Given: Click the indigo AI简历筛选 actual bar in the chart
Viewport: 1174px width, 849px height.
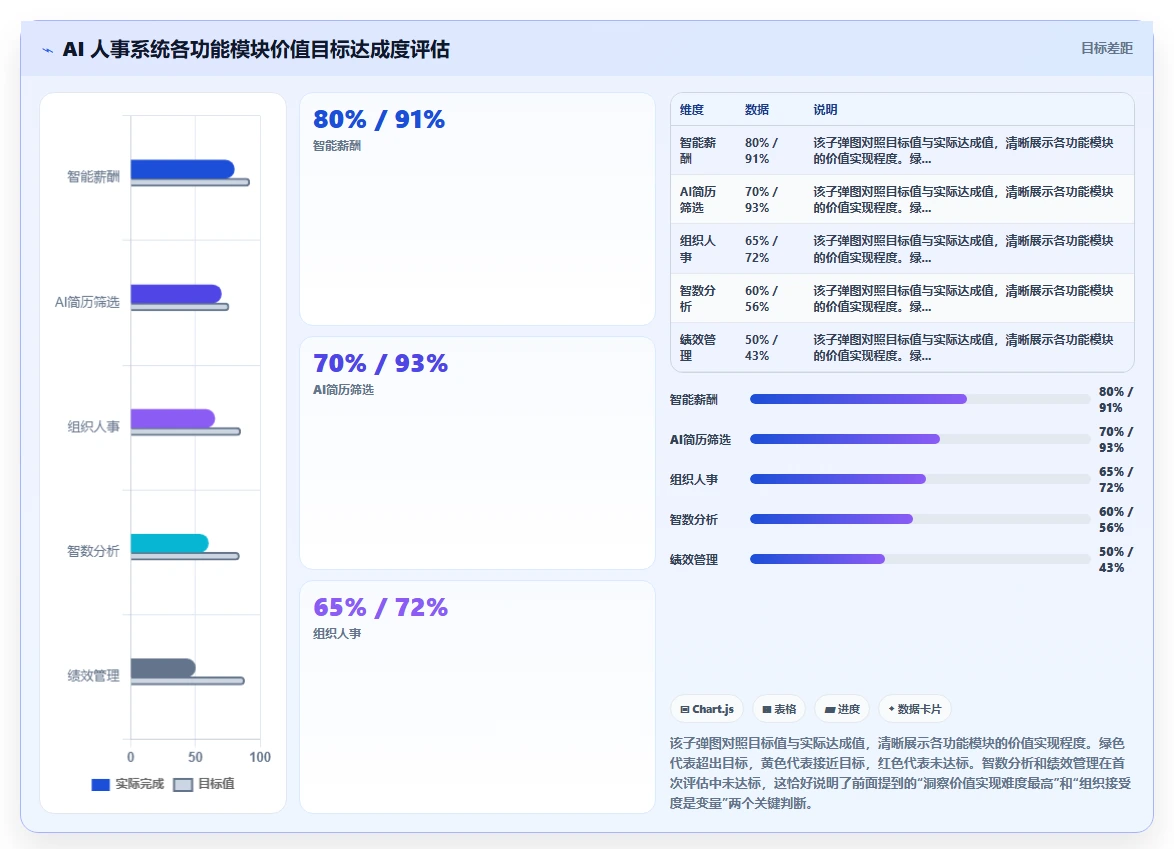Looking at the screenshot, I should click(176, 294).
